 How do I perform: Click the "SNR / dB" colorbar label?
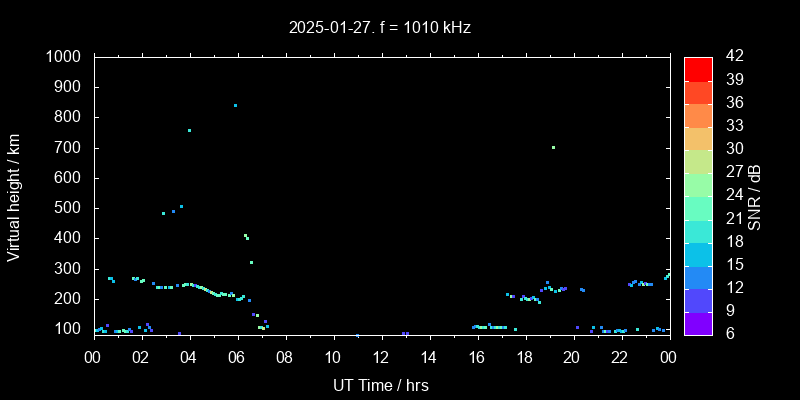tap(755, 196)
